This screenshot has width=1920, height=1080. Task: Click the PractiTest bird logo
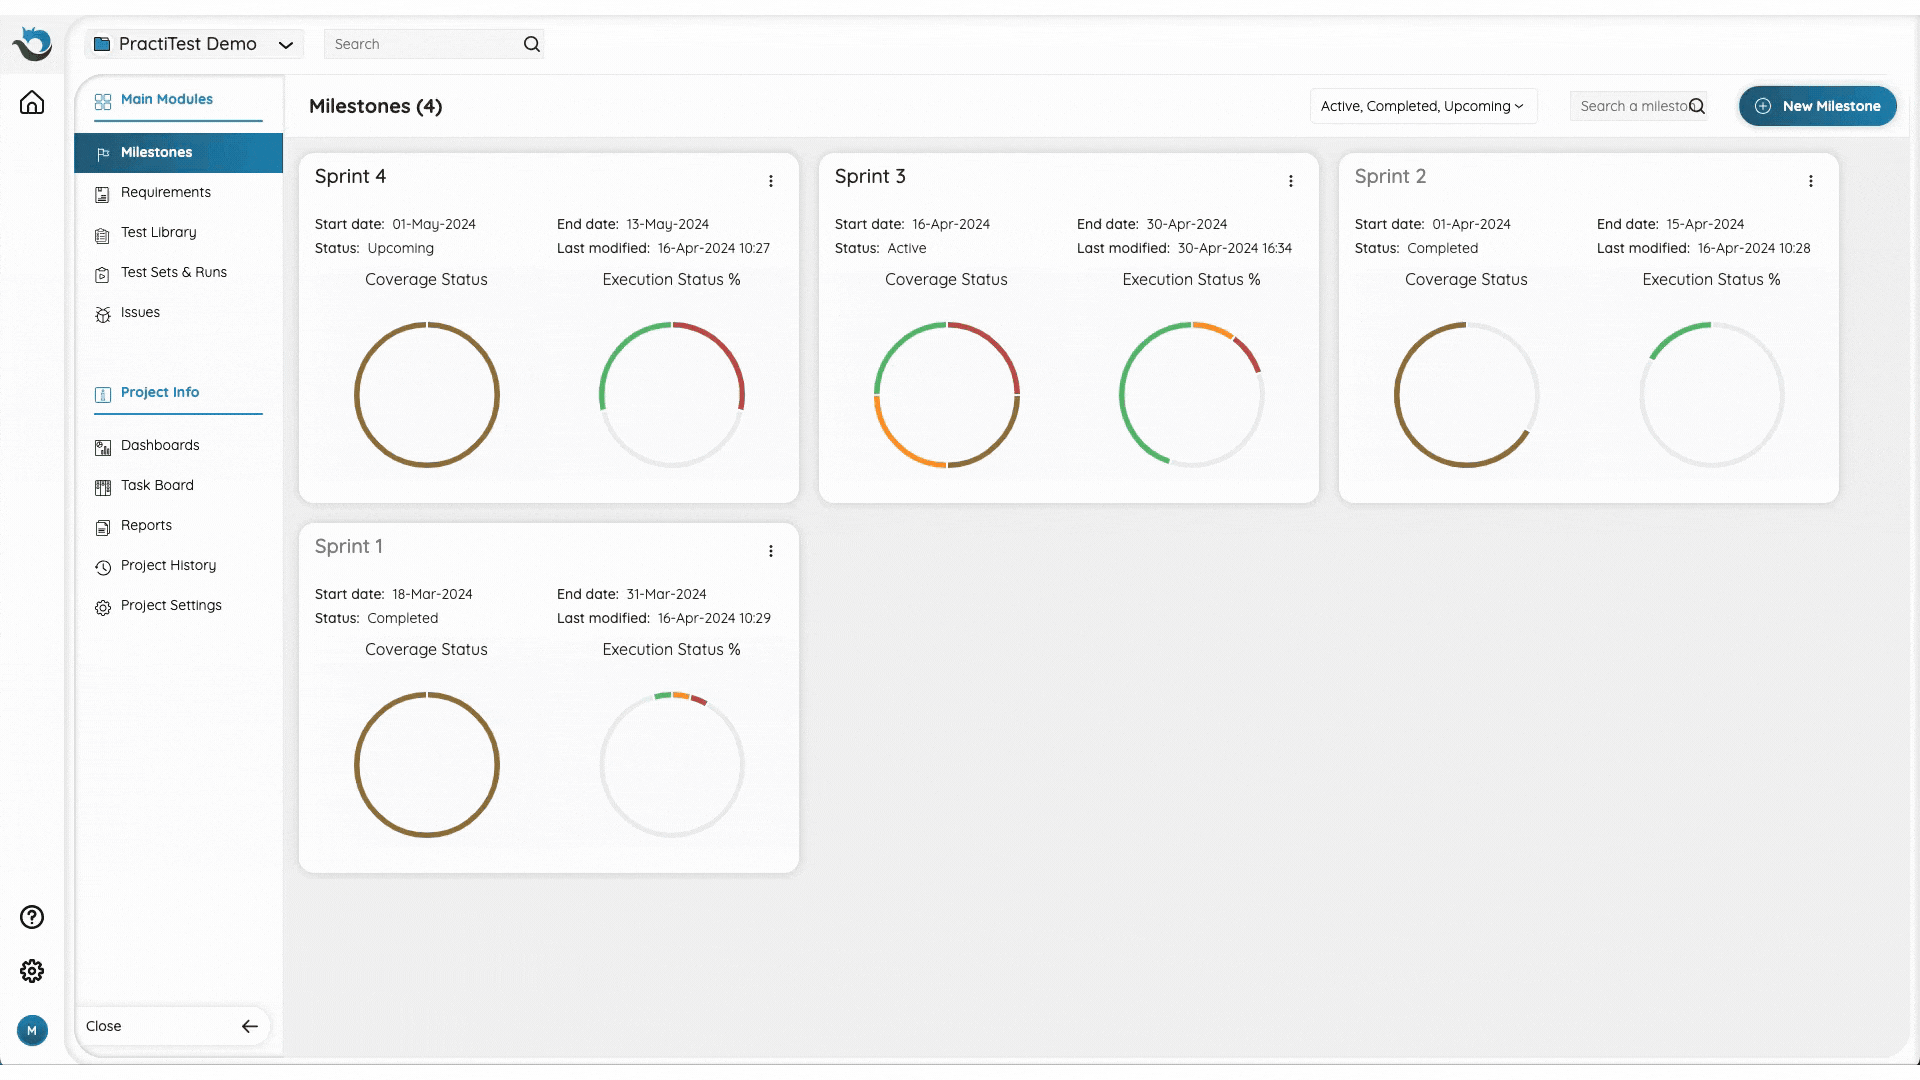pyautogui.click(x=32, y=44)
